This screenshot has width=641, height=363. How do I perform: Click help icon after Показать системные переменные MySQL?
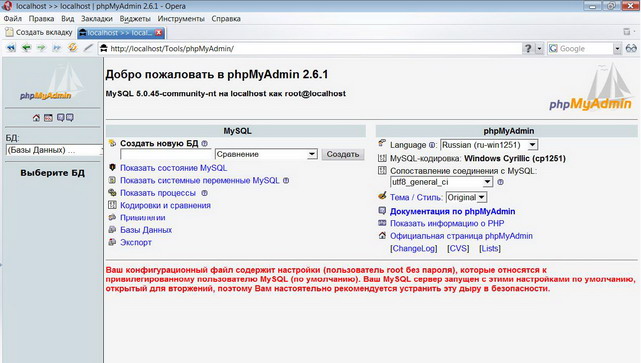pos(286,180)
